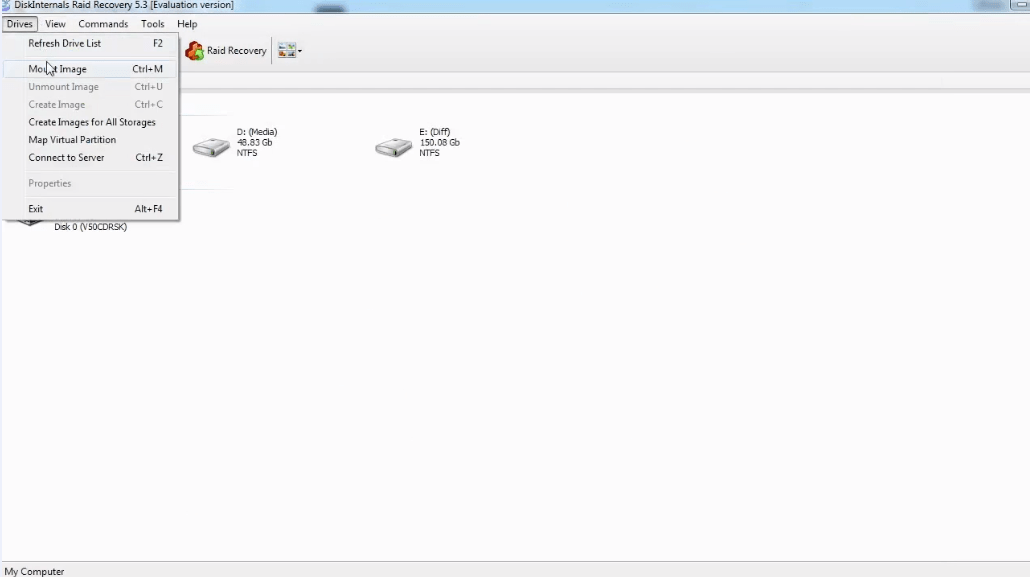The height and width of the screenshot is (577, 1030).
Task: Open the View menu
Action: (55, 24)
